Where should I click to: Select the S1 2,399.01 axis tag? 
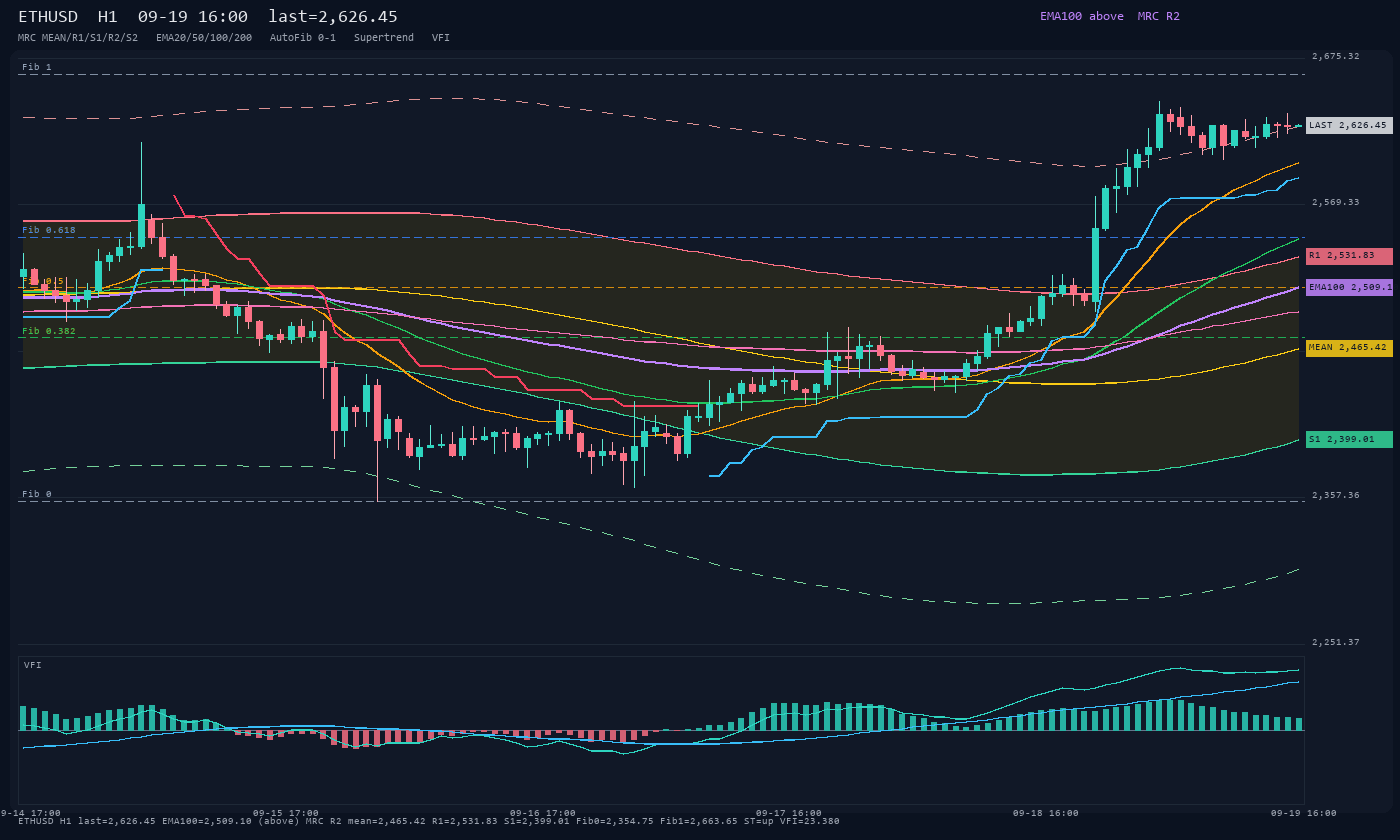pos(1349,439)
